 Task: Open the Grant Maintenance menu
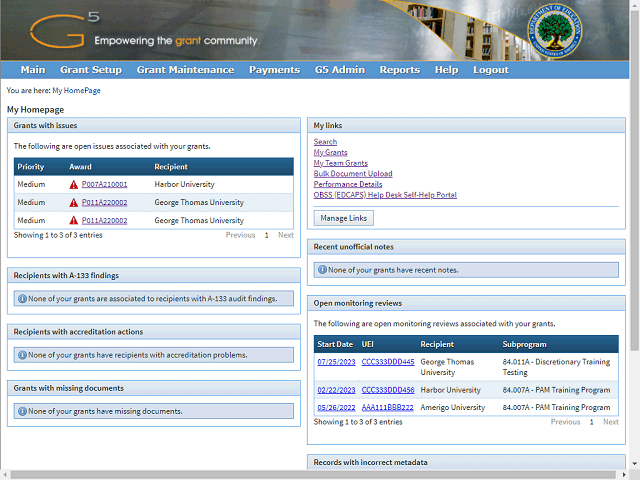[185, 70]
